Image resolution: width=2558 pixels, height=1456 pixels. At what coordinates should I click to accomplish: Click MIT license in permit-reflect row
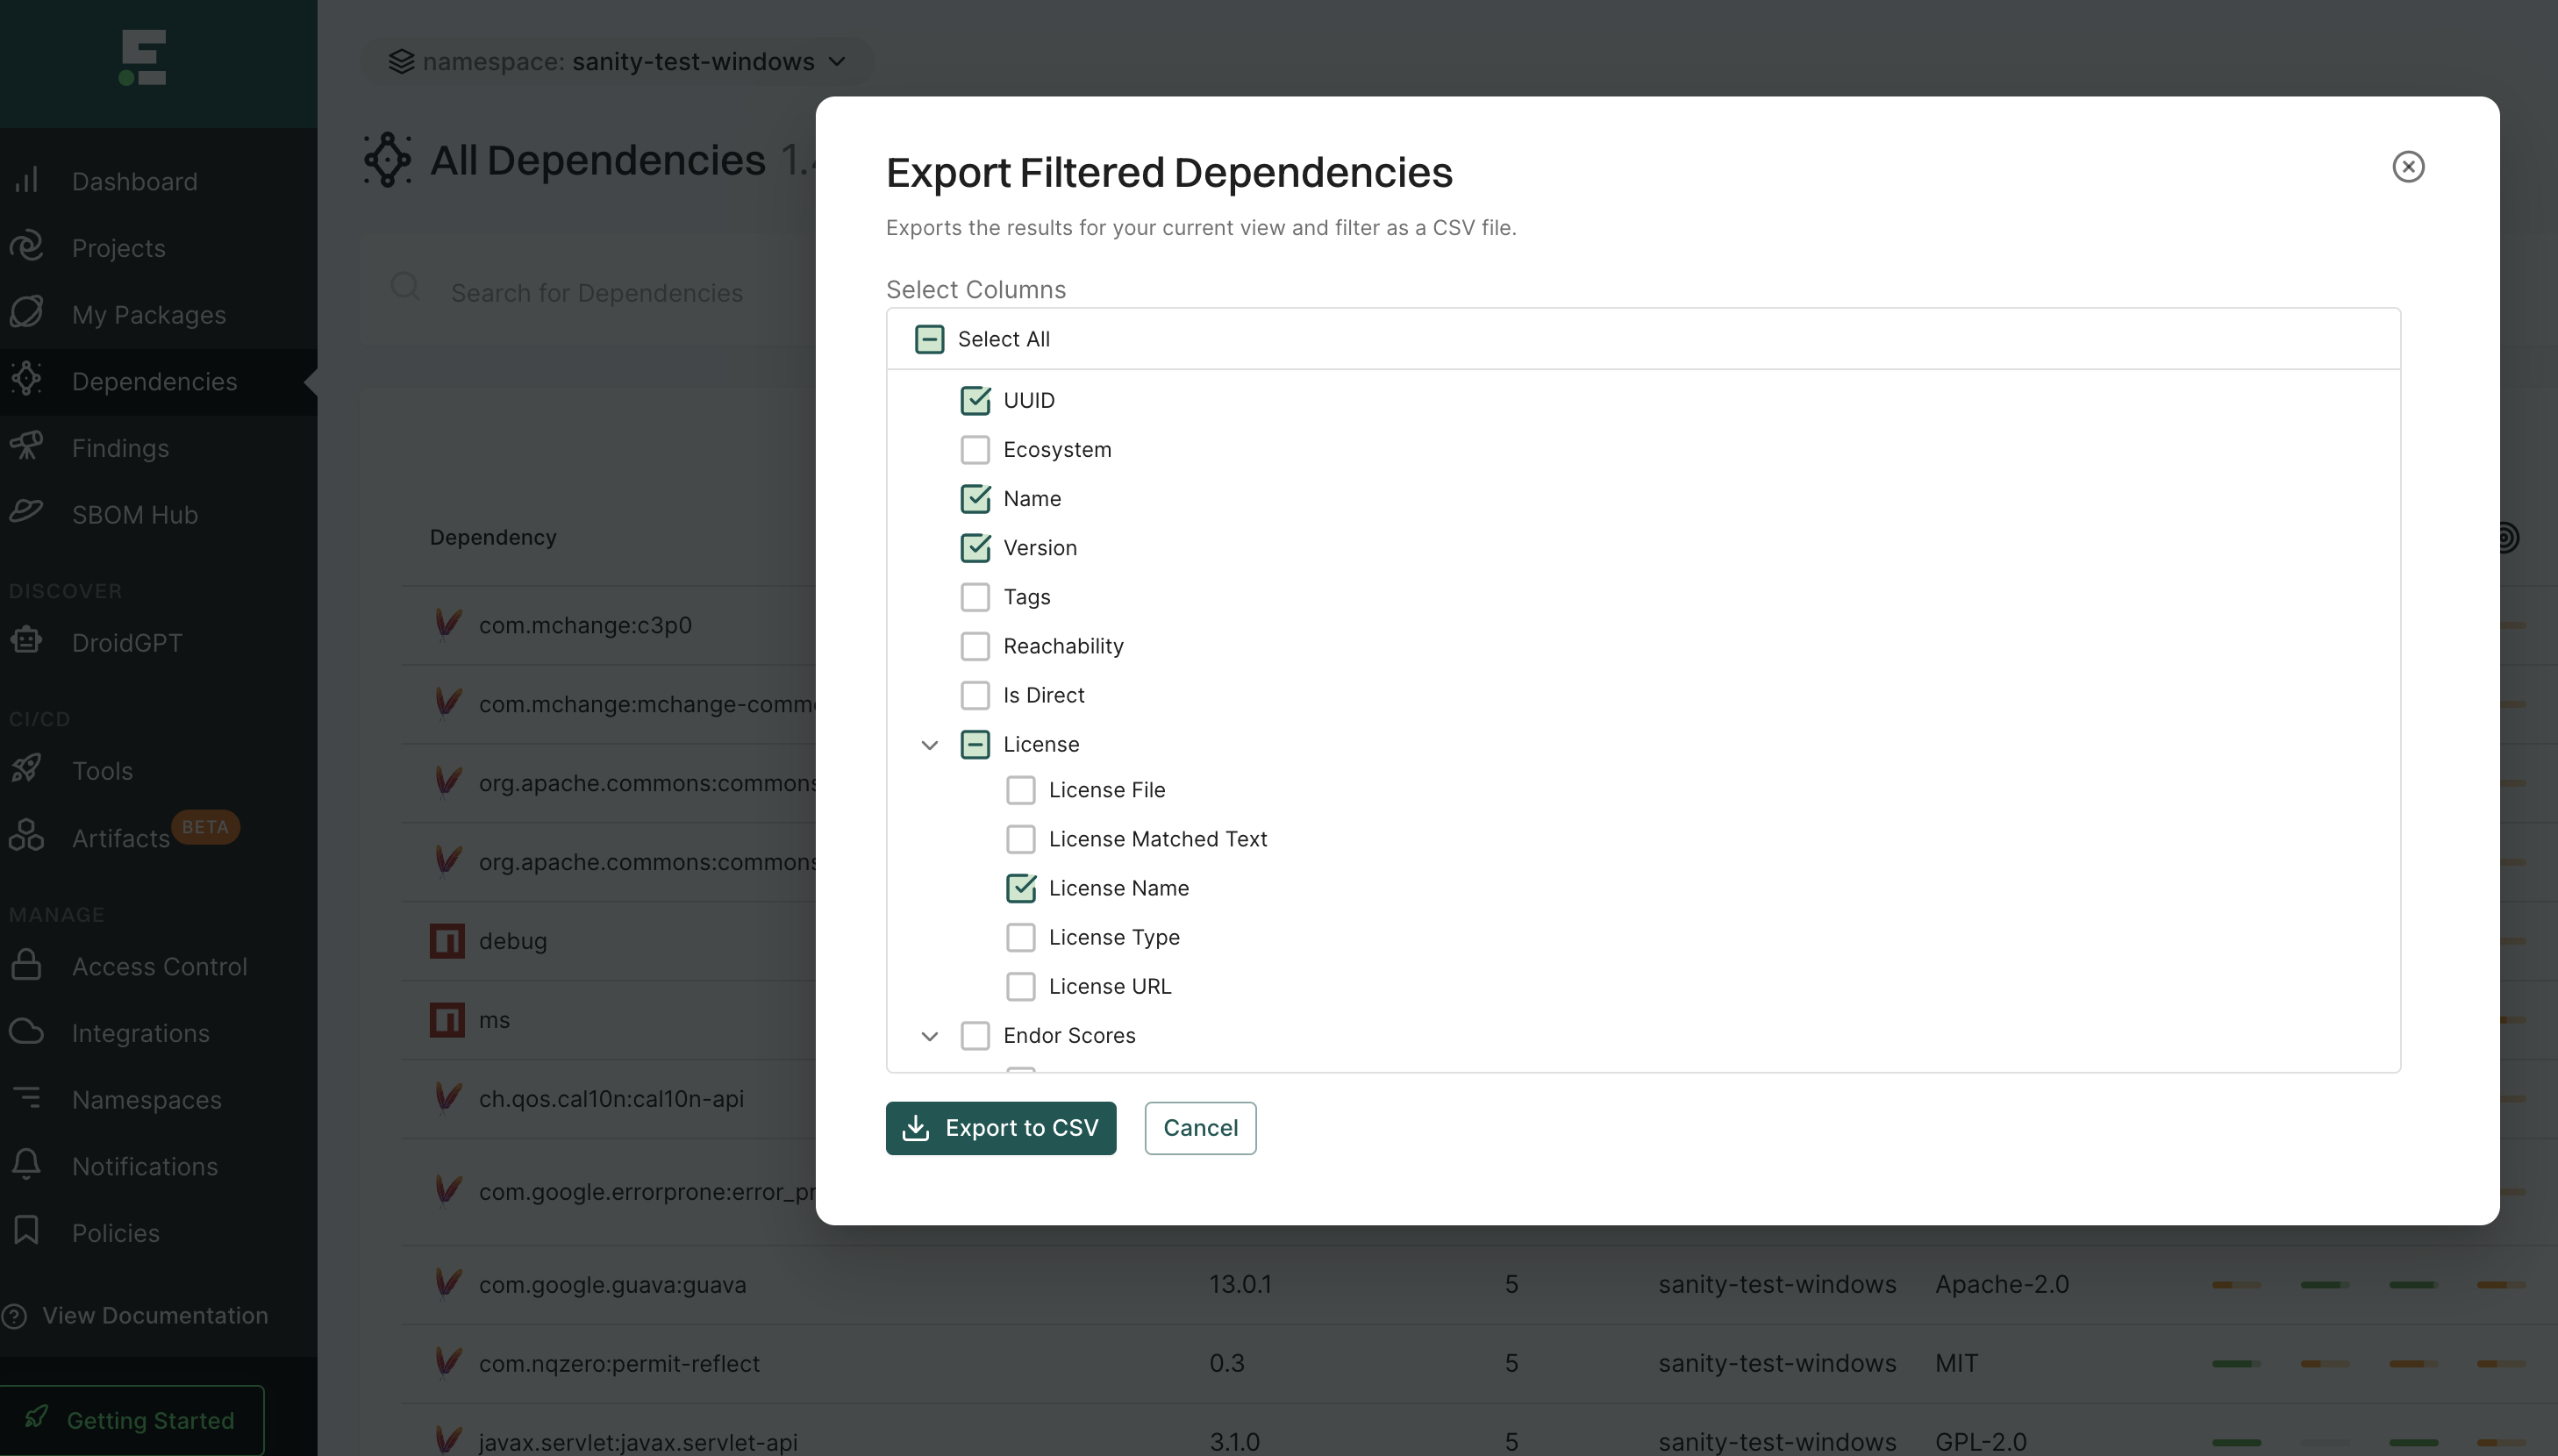1956,1363
